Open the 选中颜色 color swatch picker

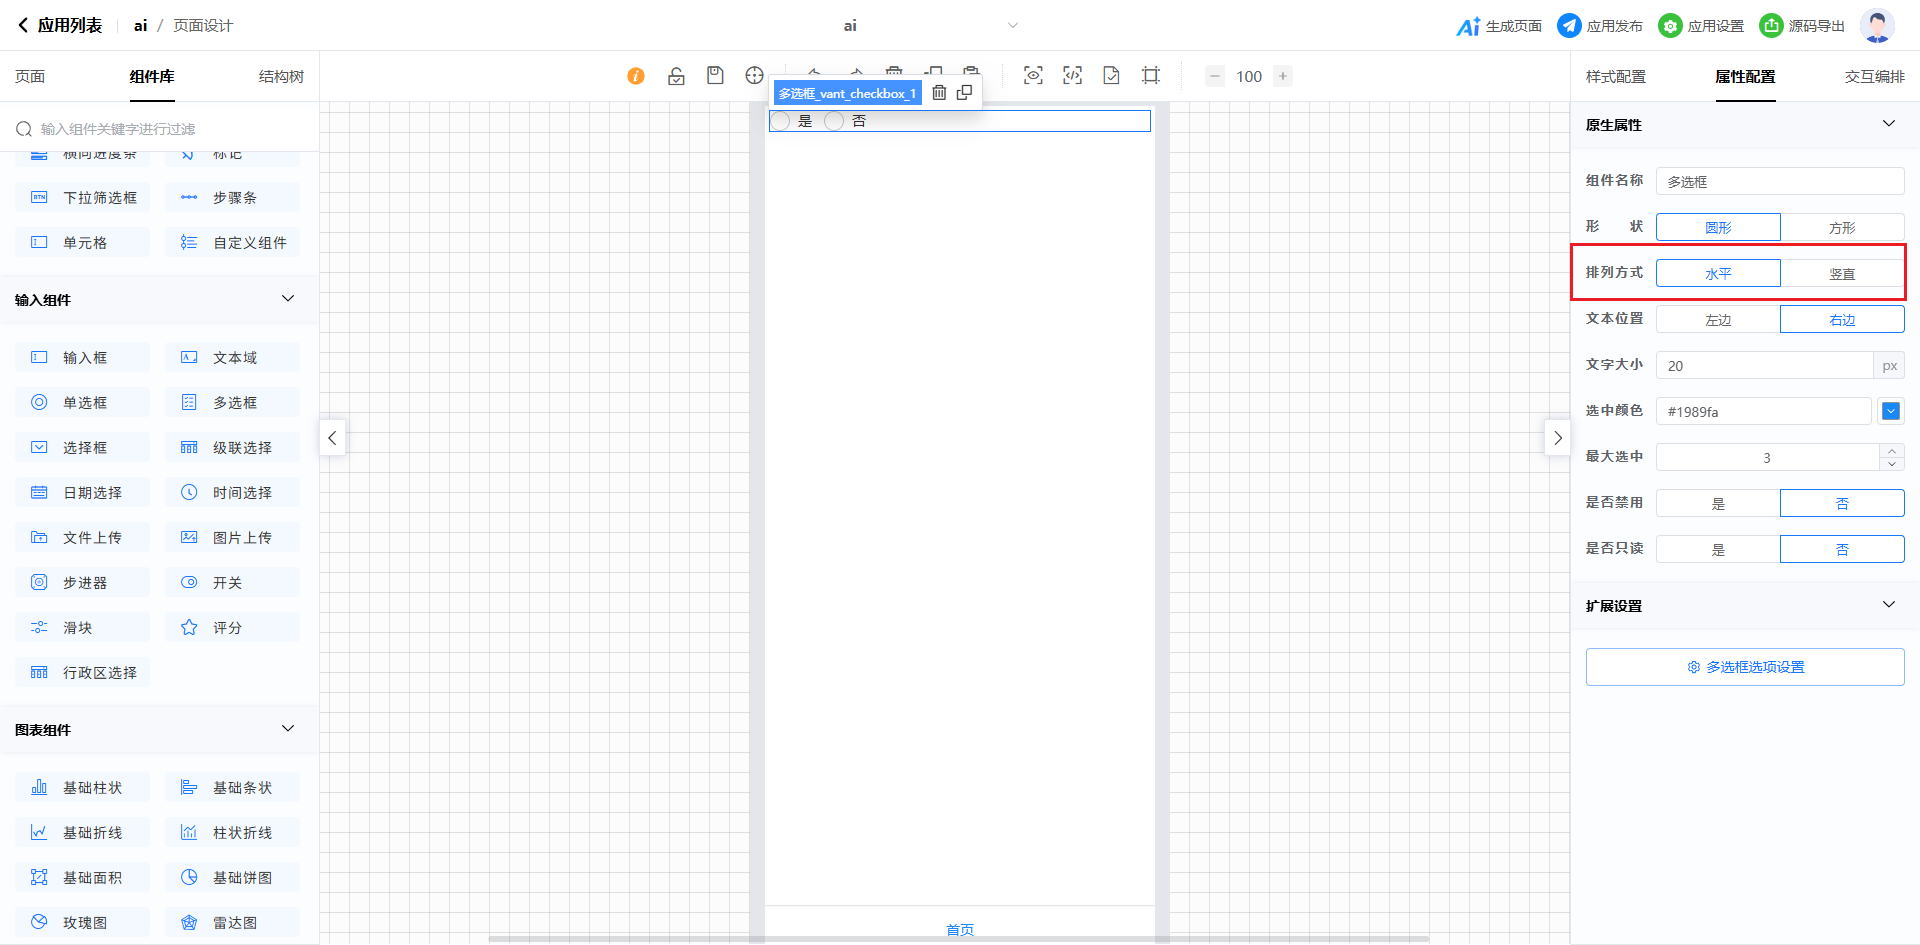1890,411
